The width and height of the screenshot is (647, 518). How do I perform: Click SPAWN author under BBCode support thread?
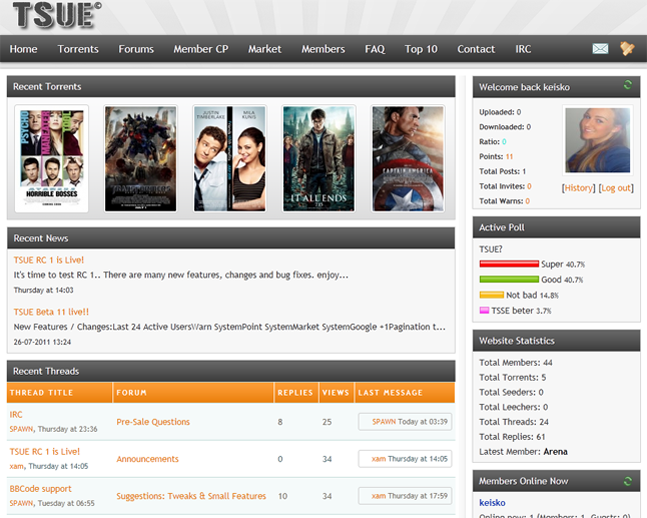pyautogui.click(x=21, y=504)
